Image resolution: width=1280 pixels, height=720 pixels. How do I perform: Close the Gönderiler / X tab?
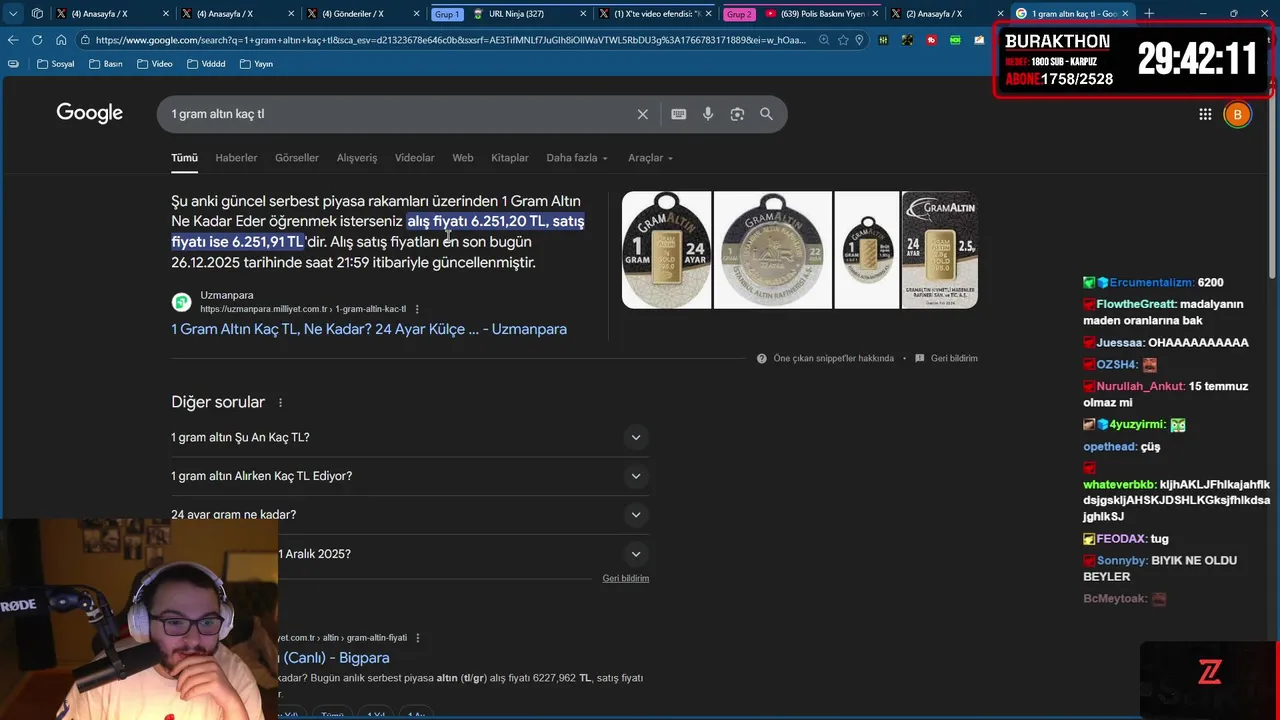[x=416, y=14]
